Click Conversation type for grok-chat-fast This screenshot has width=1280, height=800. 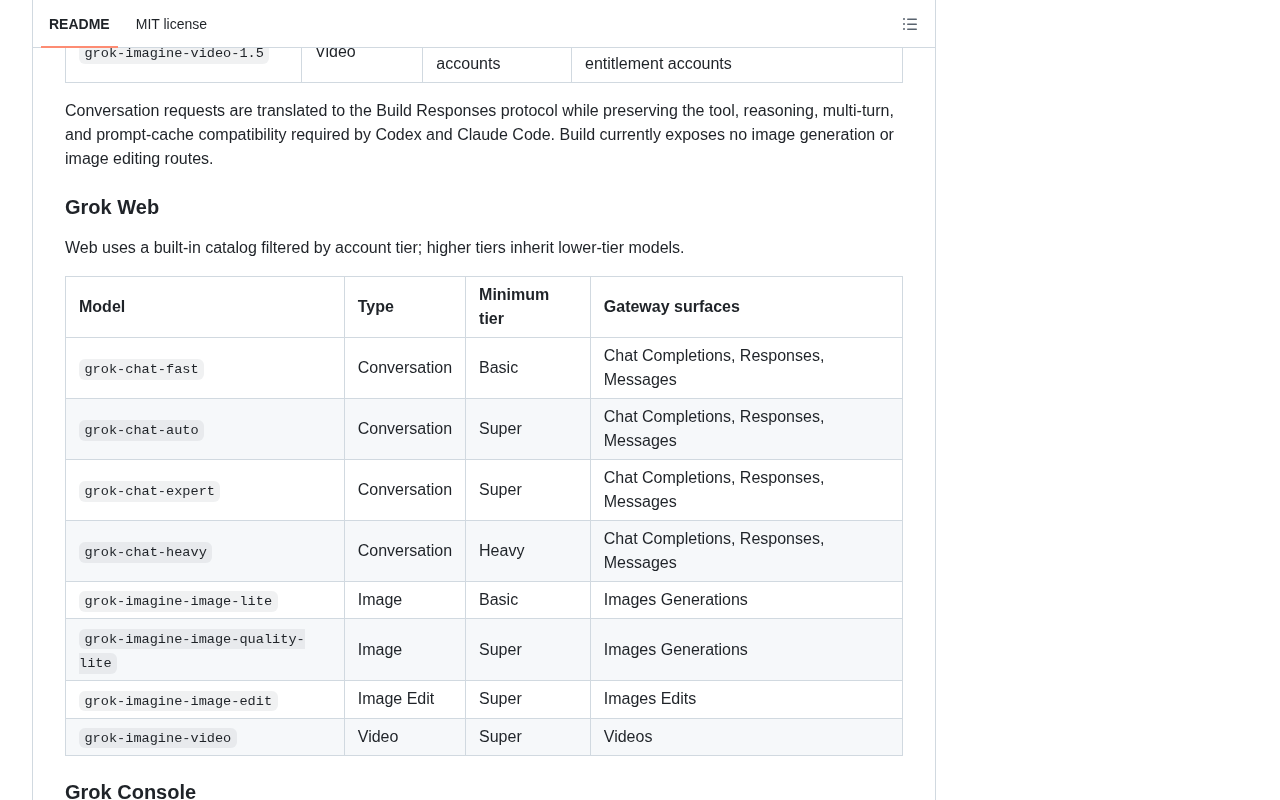coord(404,367)
